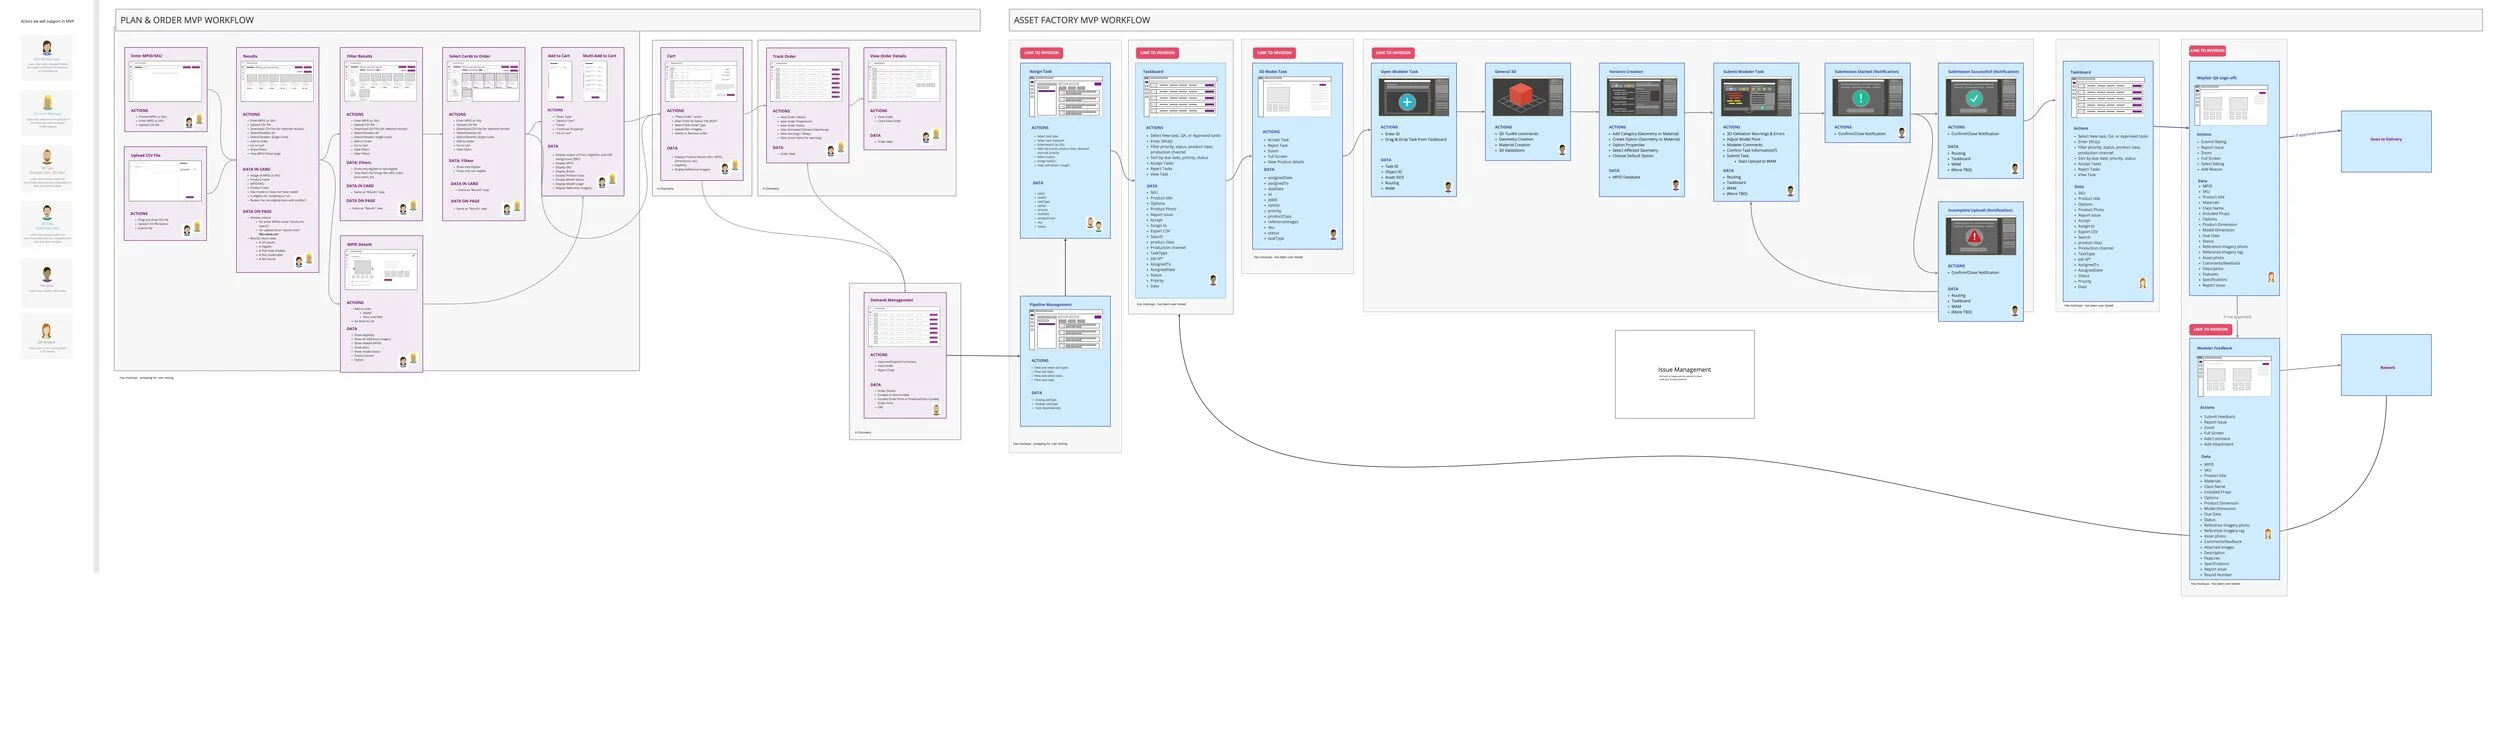Screen dimensions: 2500x747
Task: Click the Add to Cart card title
Action: tap(559, 56)
